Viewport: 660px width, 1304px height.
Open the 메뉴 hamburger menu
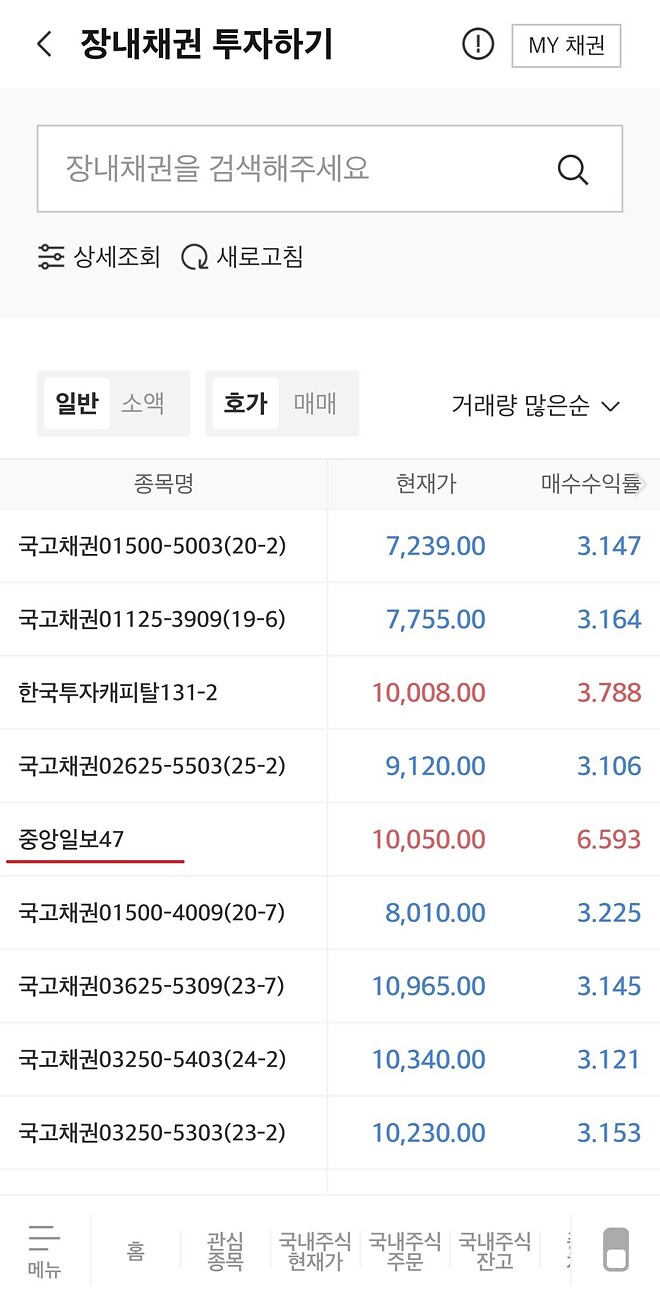[x=44, y=1248]
